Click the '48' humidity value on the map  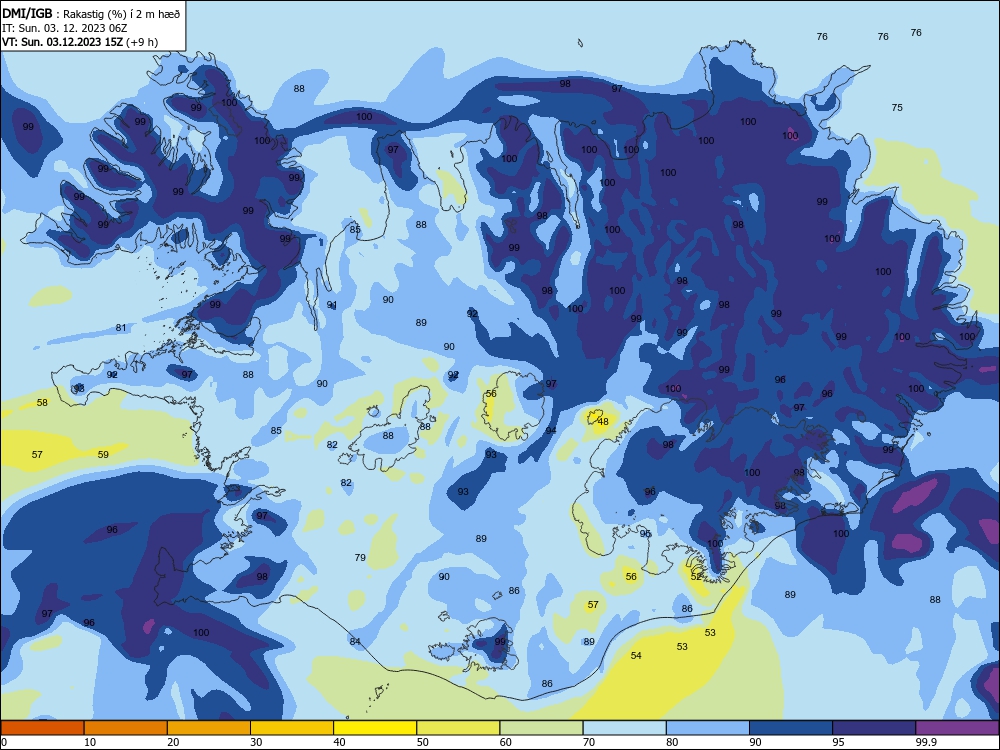point(603,422)
